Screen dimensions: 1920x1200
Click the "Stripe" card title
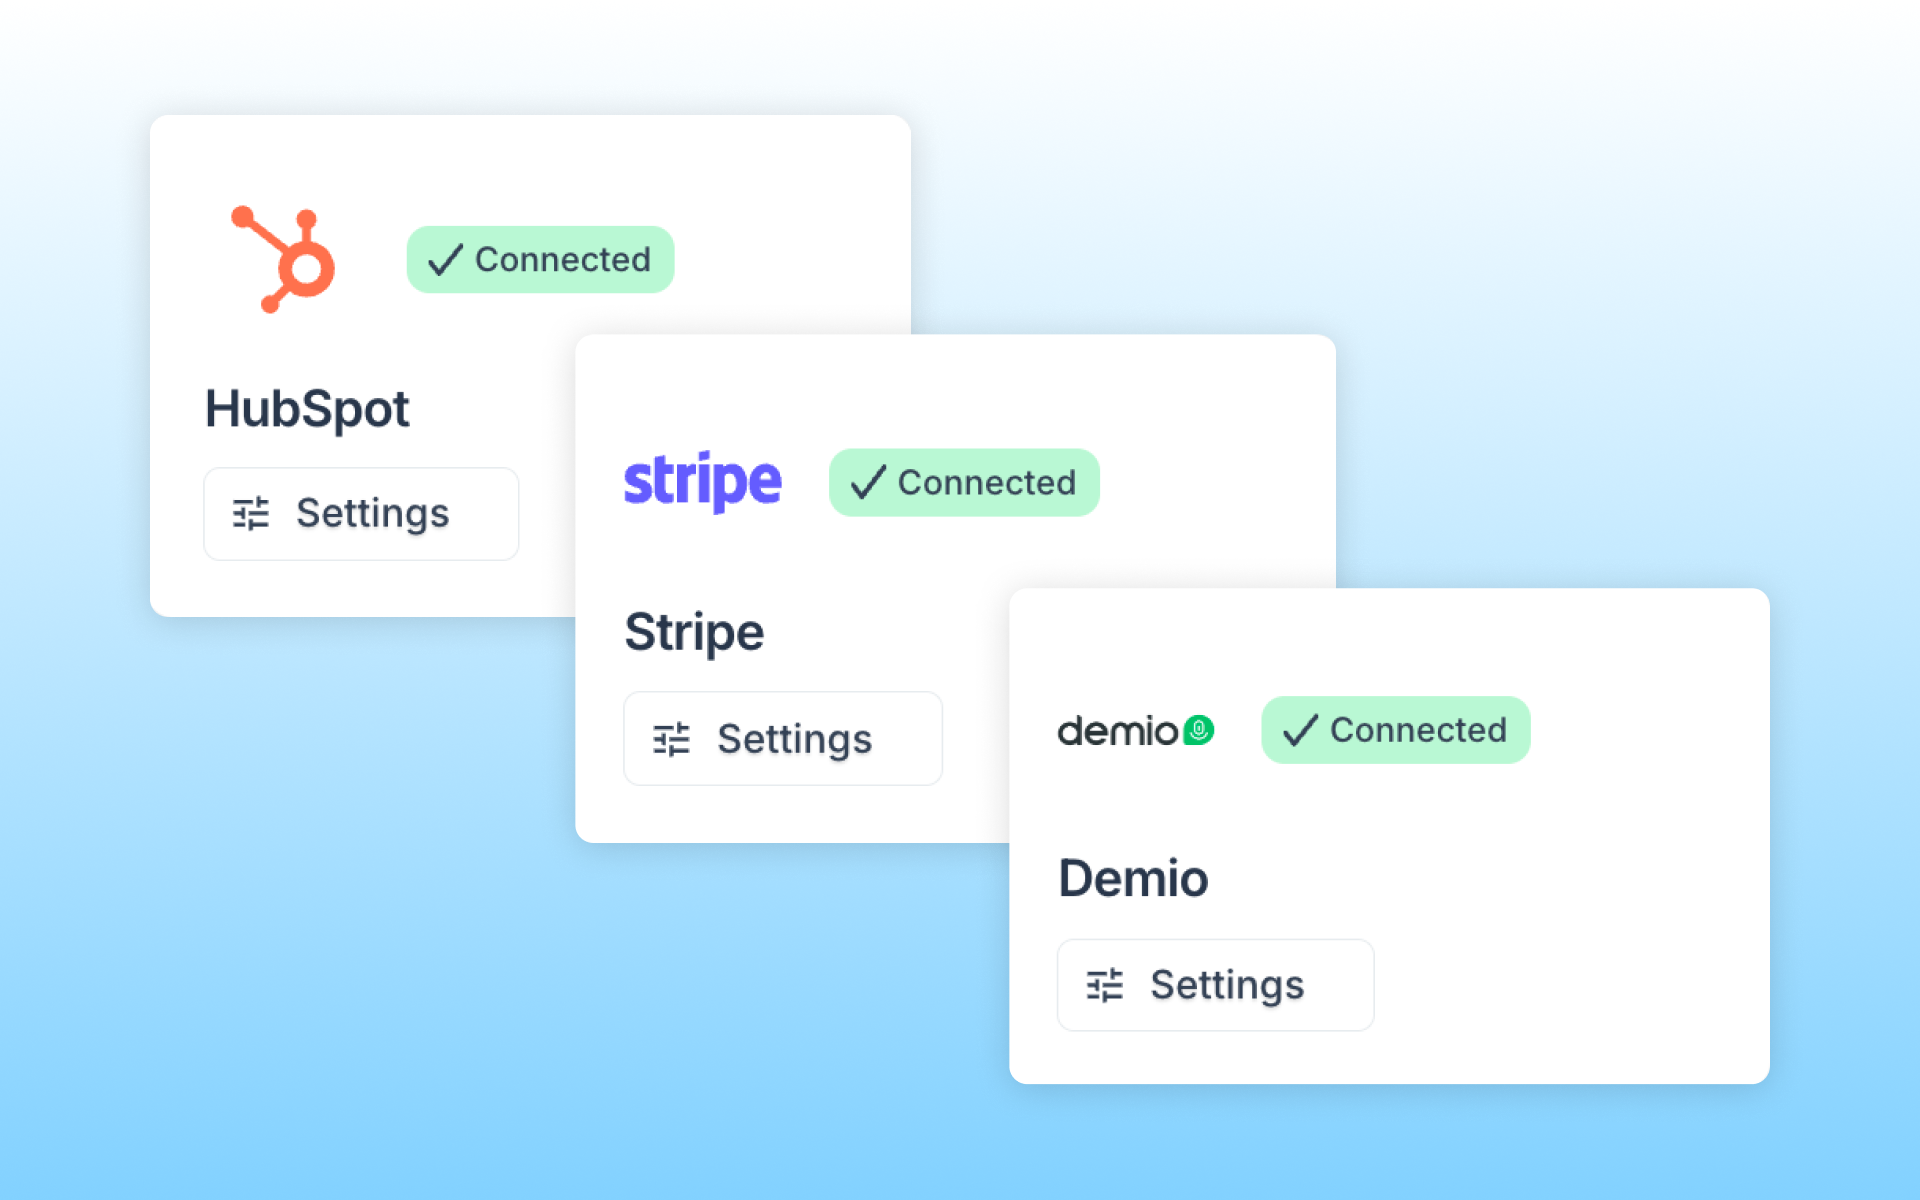coord(694,633)
